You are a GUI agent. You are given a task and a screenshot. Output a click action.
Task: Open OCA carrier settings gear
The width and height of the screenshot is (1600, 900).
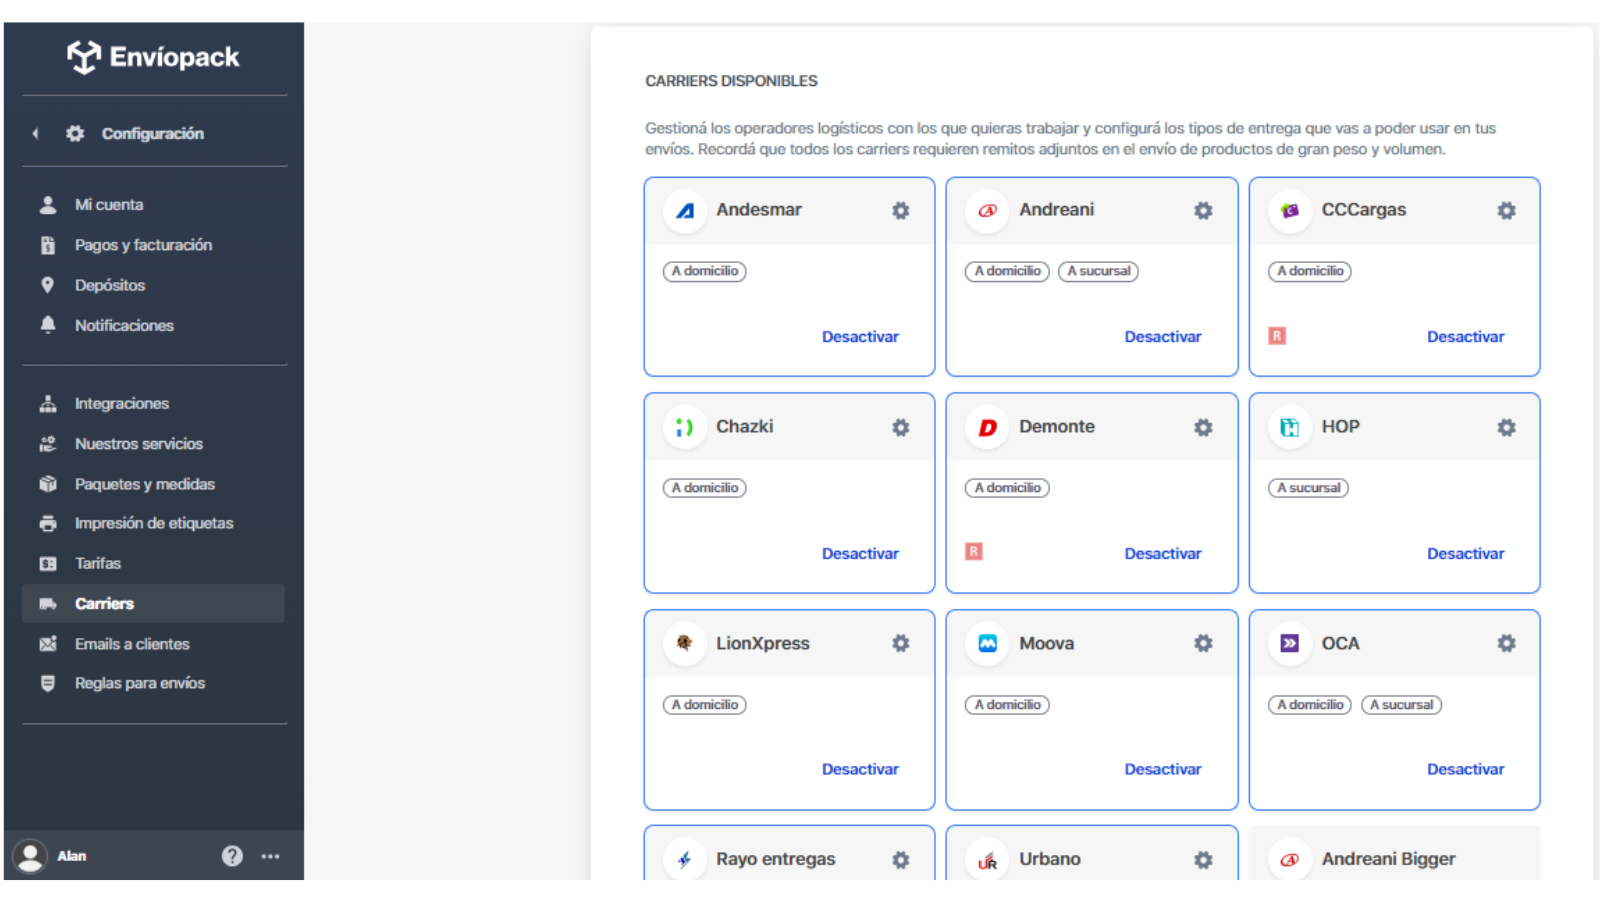point(1506,644)
